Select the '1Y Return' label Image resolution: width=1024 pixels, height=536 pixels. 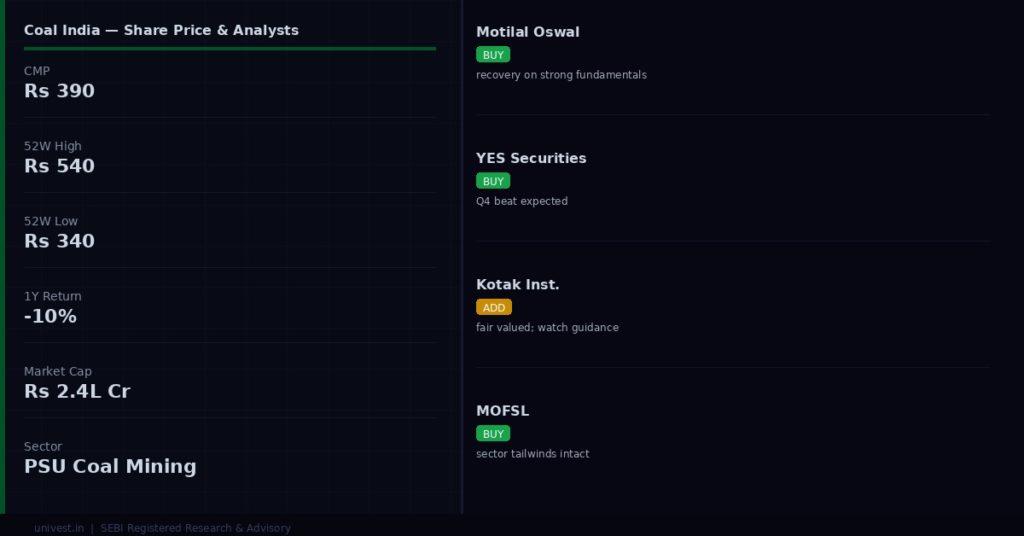pyautogui.click(x=53, y=296)
